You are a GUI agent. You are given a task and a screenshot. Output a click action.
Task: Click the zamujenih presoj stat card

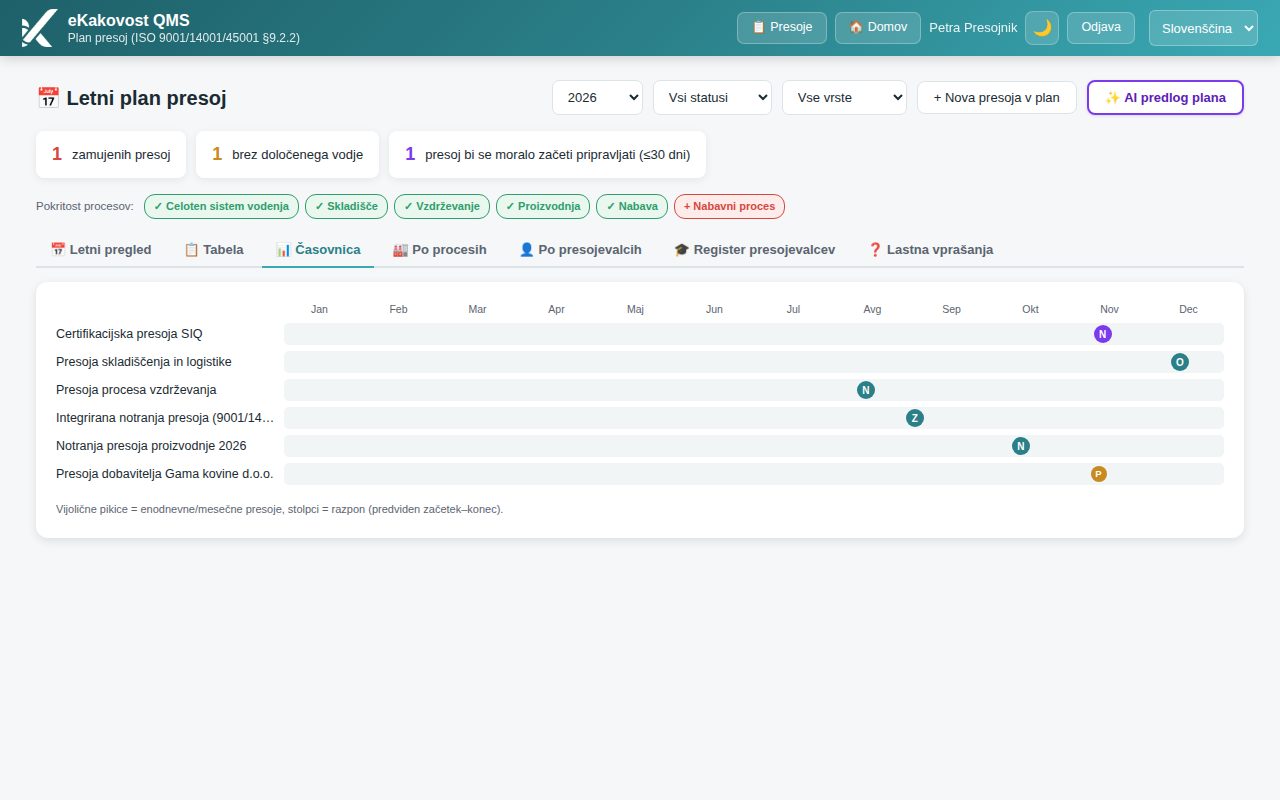tap(111, 154)
